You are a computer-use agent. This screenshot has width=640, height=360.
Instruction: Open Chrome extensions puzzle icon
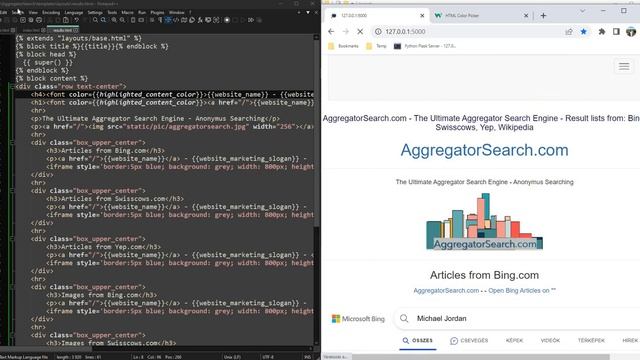[602, 31]
